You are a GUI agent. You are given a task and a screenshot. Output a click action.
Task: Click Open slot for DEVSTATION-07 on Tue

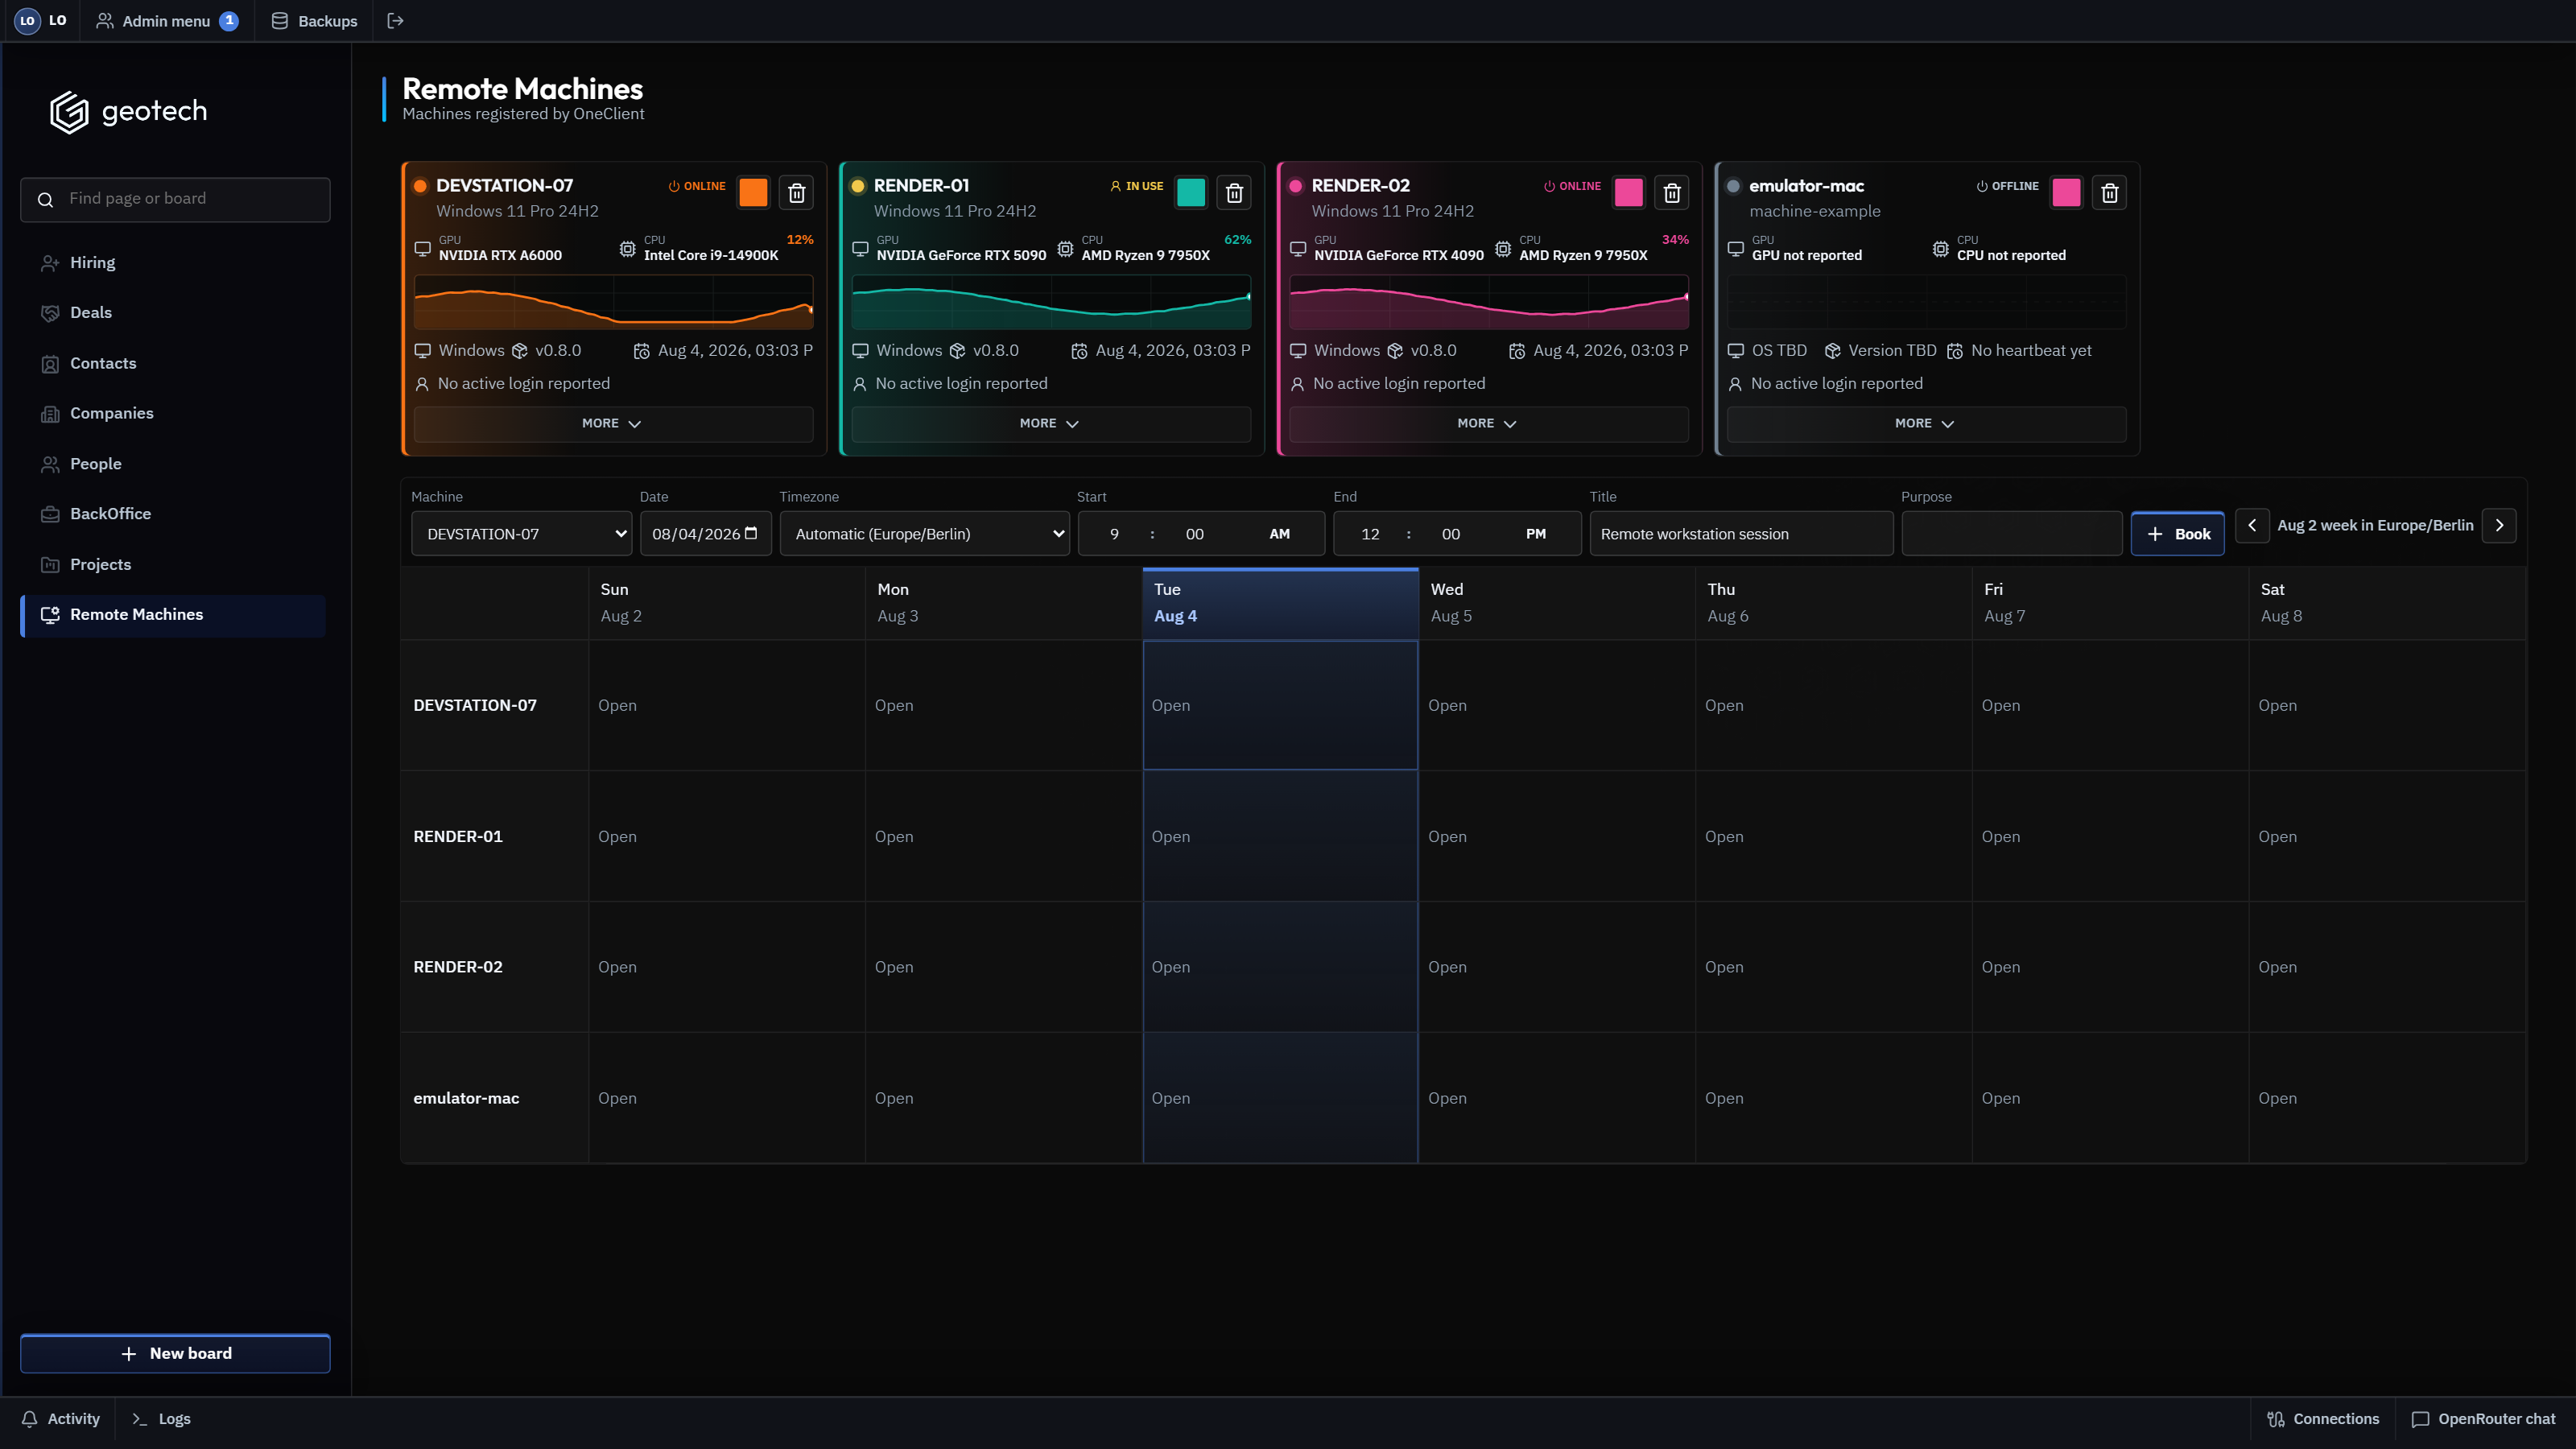[x=1280, y=705]
